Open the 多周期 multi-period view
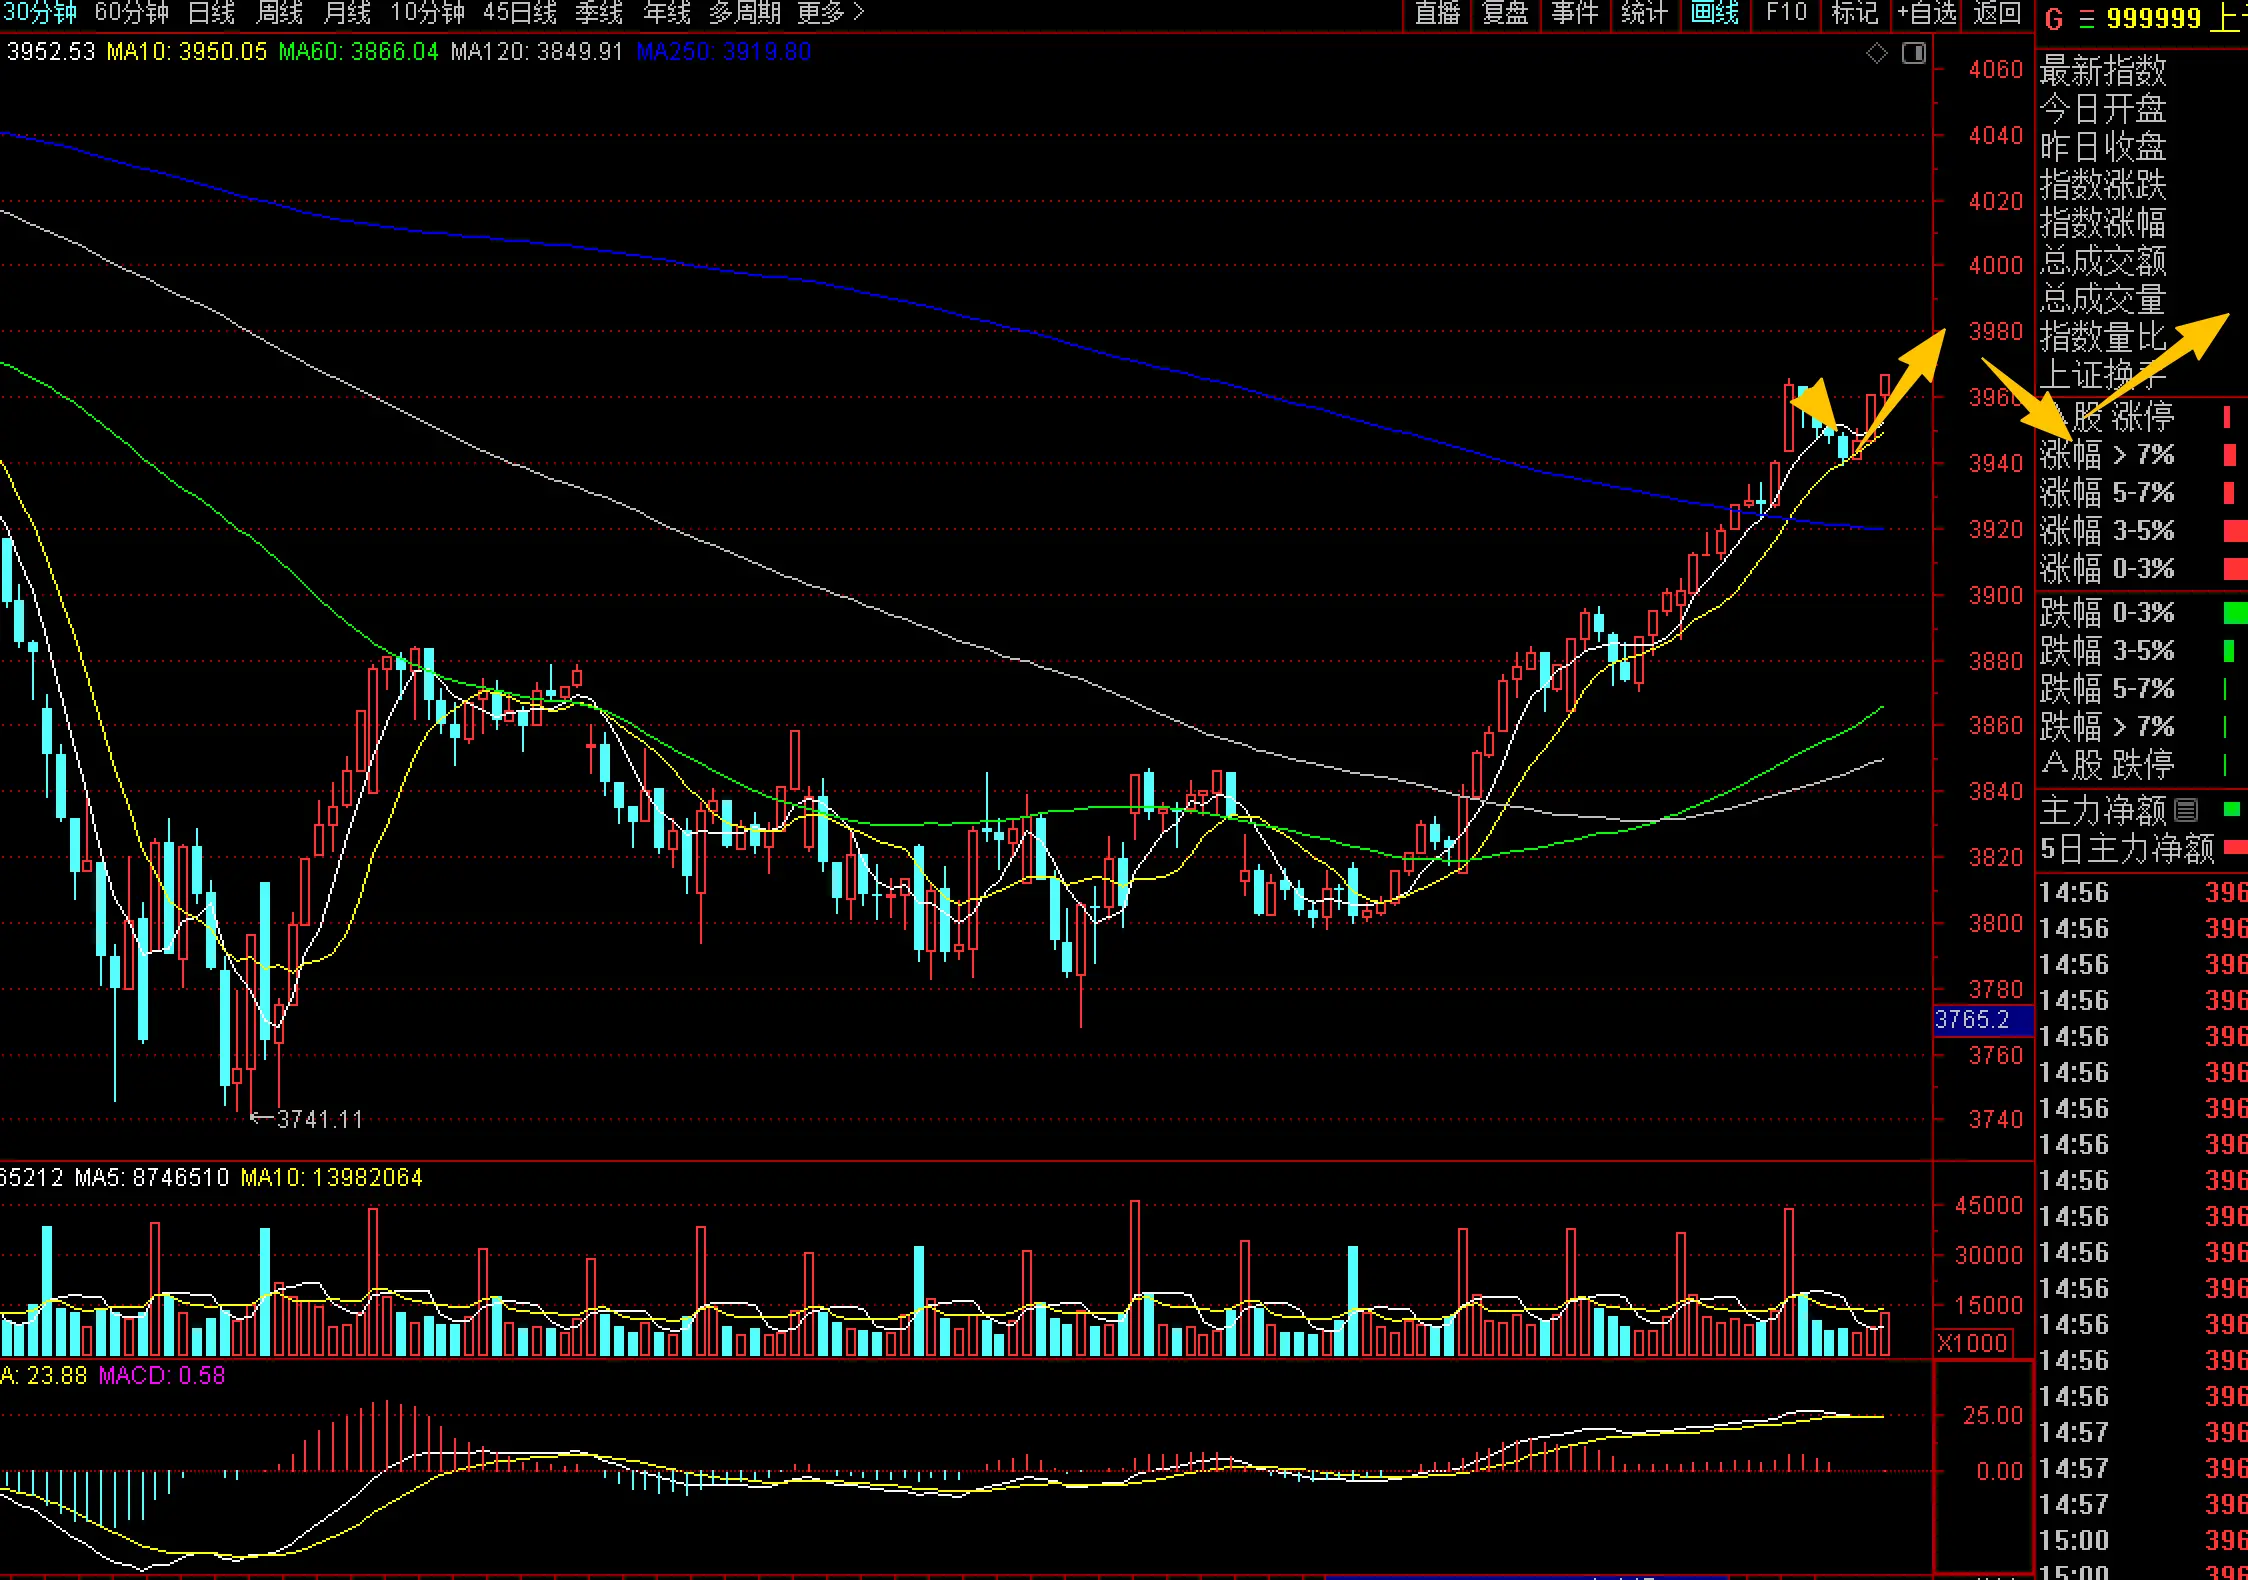 [x=745, y=14]
